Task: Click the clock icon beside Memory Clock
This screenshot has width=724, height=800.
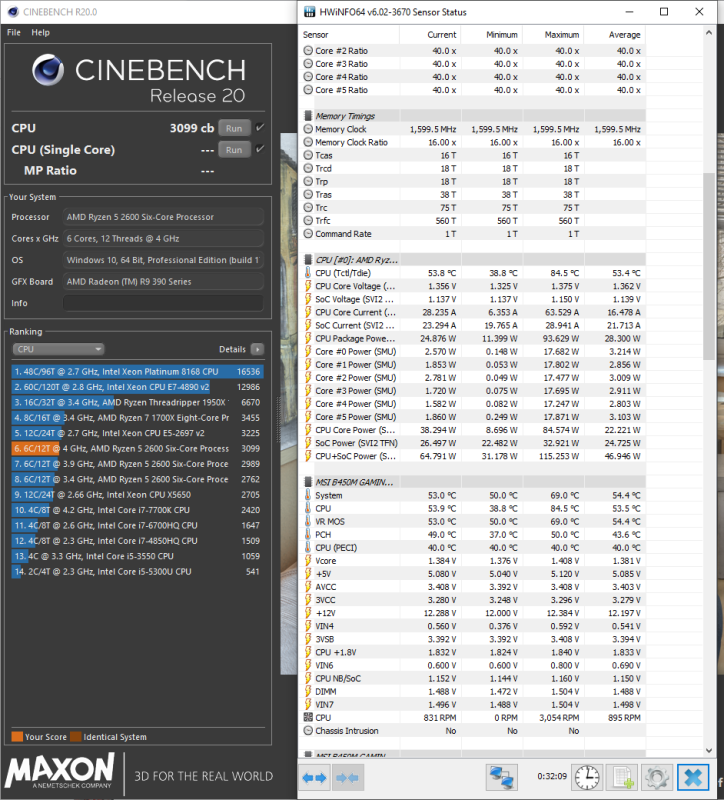Action: [x=308, y=129]
